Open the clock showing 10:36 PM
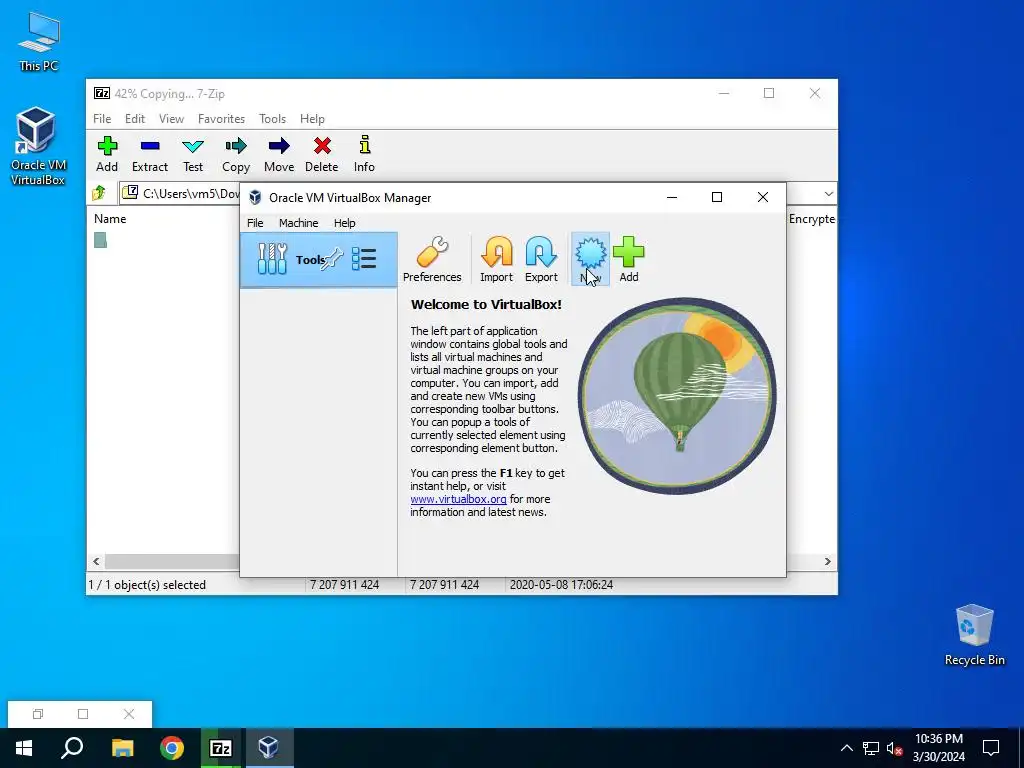This screenshot has height=768, width=1024. pyautogui.click(x=938, y=748)
